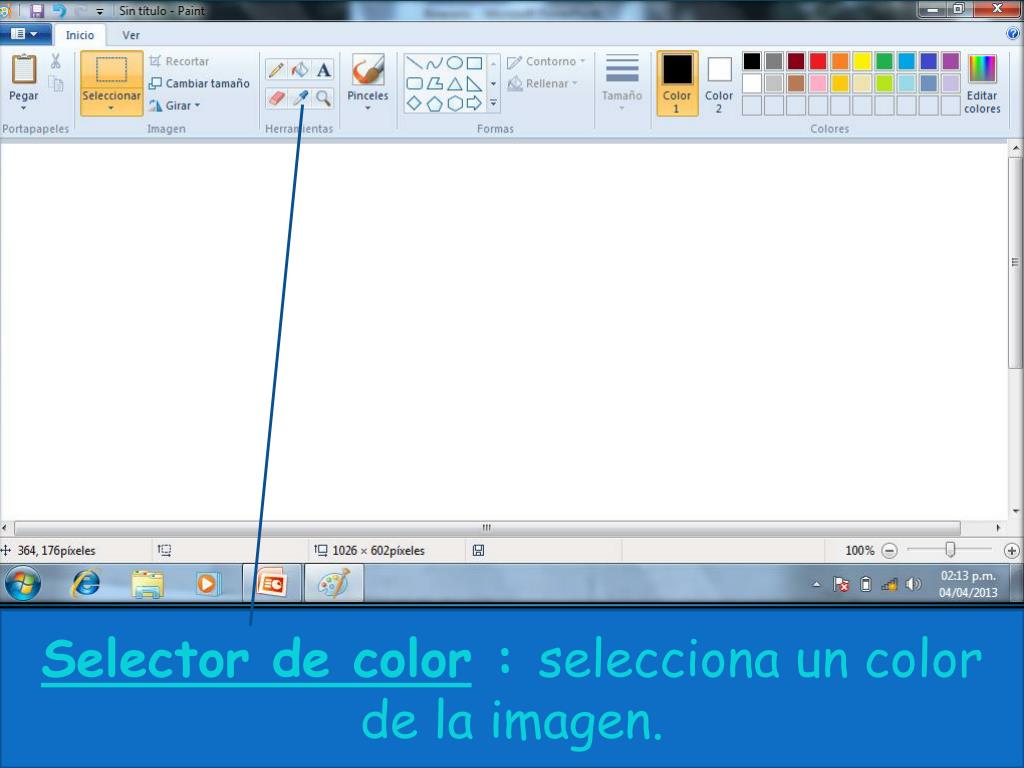The image size is (1024, 768).
Task: Pick the red color swatch
Action: [x=818, y=61]
